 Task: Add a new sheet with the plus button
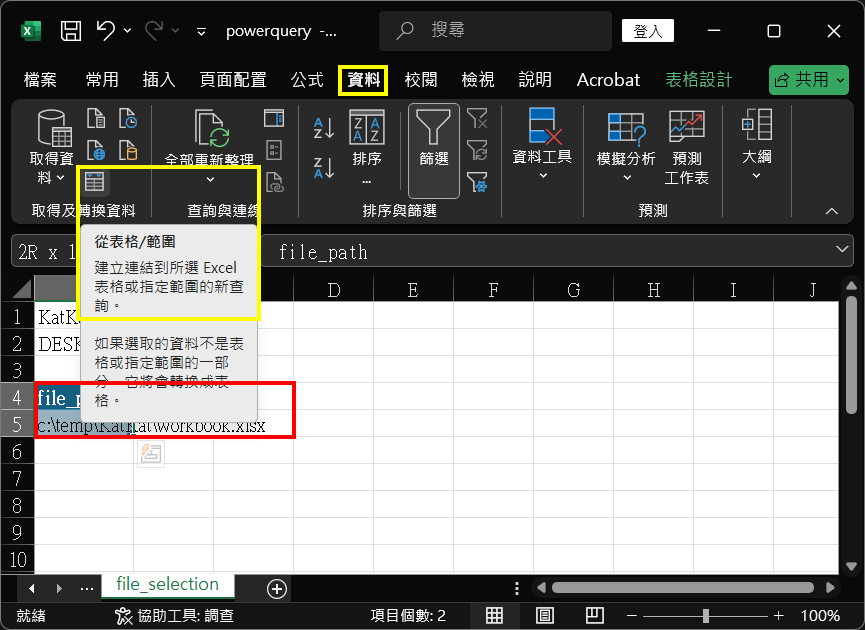277,588
